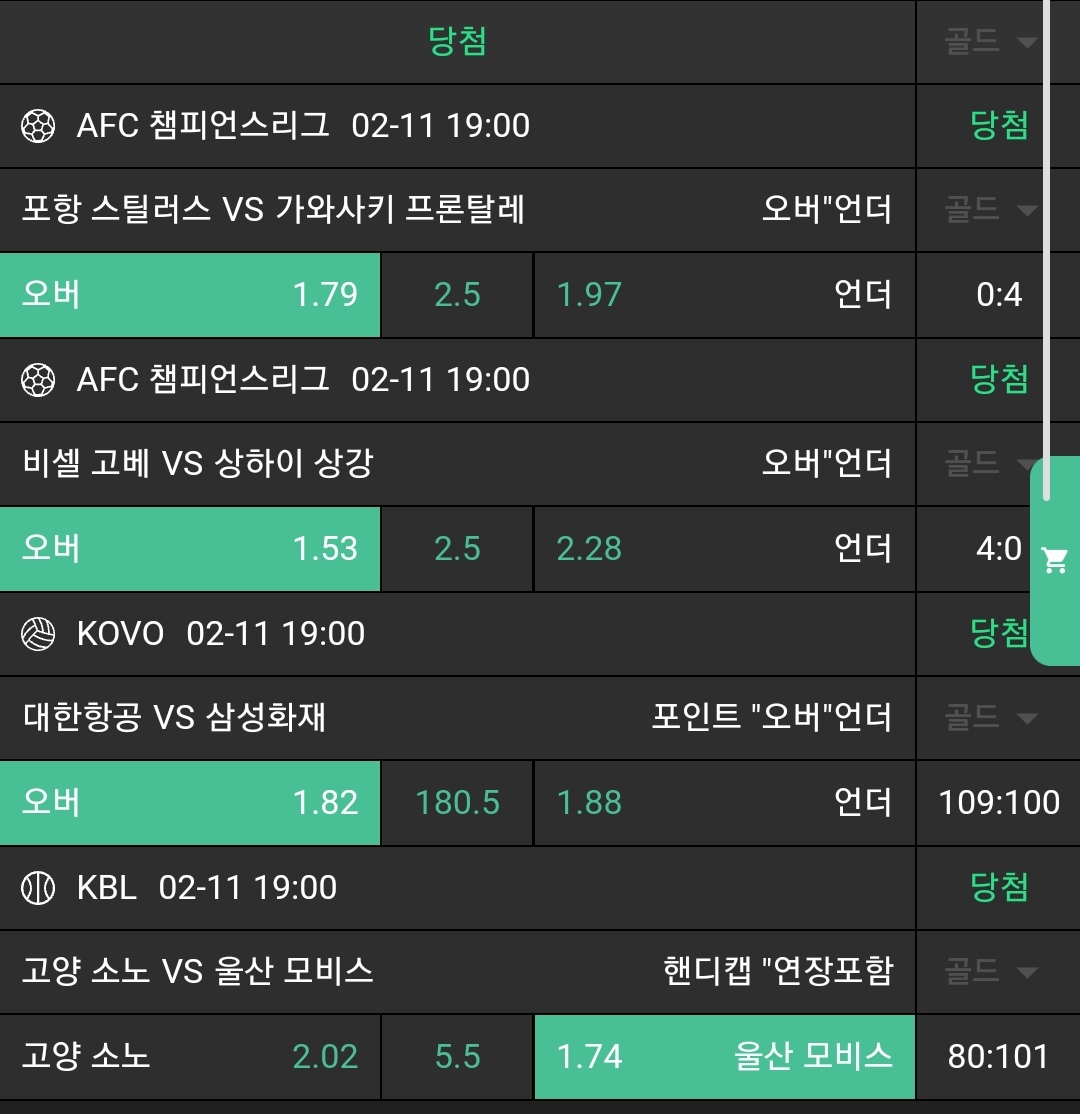Click the soccer ball icon beside 포항 스틸러스 match
Viewport: 1080px width, 1114px height.
click(38, 126)
